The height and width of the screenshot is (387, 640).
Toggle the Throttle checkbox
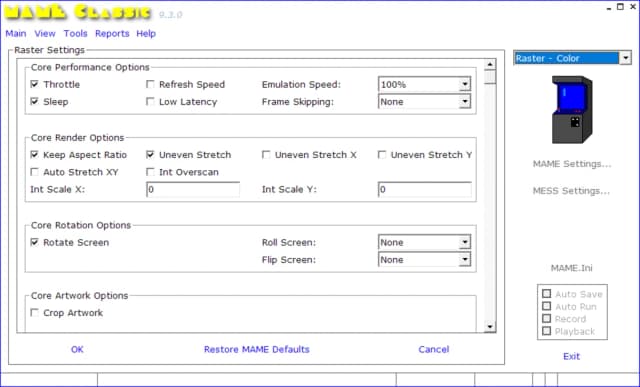tap(35, 84)
